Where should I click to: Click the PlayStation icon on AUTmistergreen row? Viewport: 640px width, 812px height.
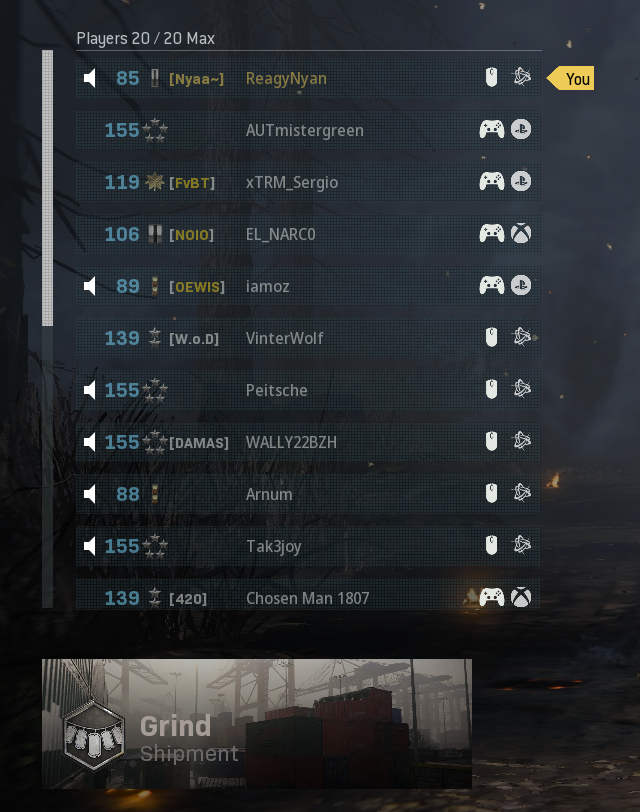(521, 129)
